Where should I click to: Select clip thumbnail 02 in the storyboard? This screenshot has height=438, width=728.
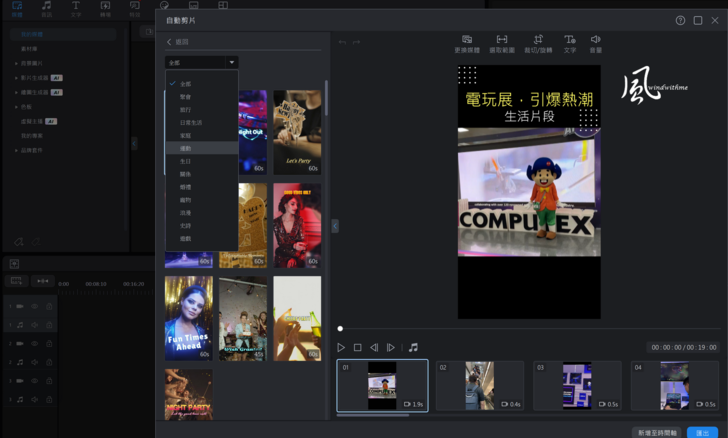480,386
